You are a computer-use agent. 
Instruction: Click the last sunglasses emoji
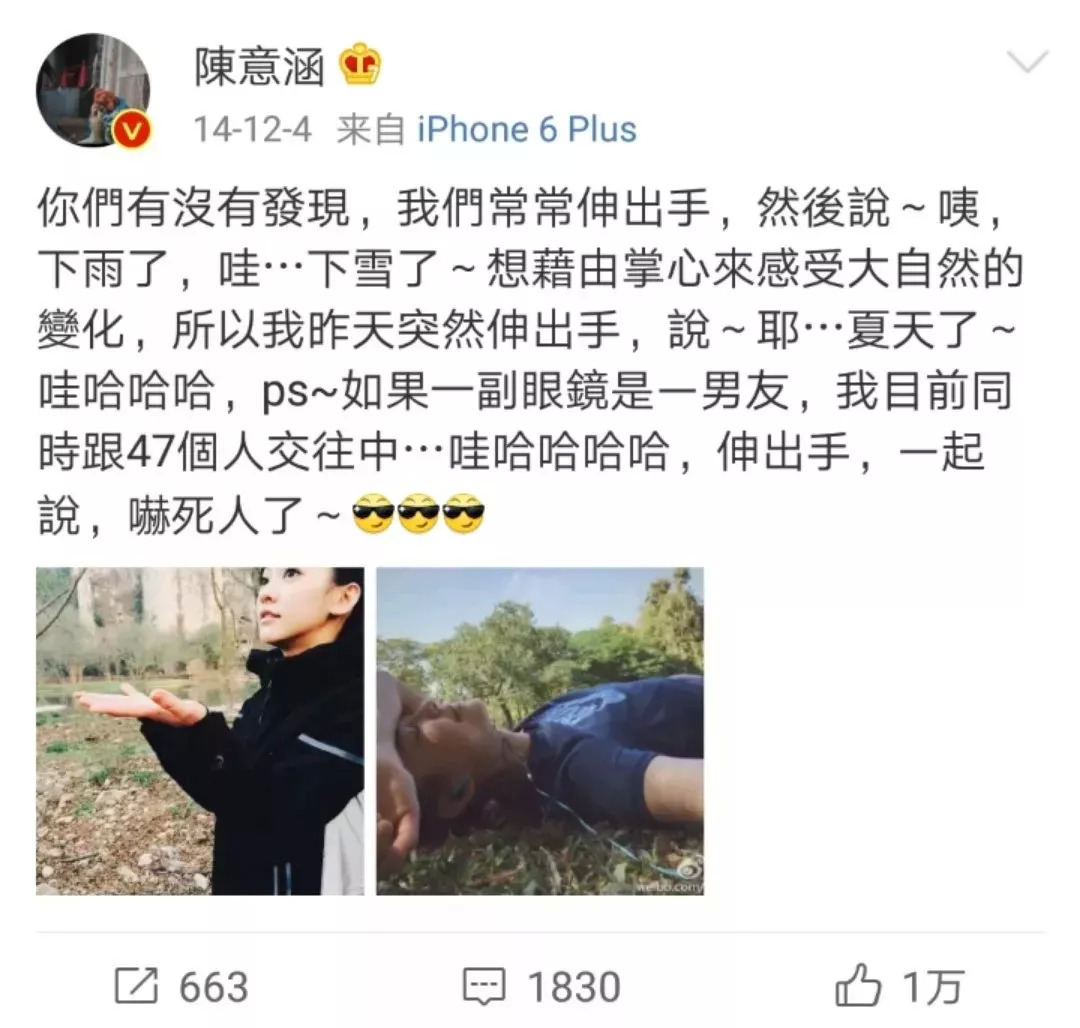pos(464,513)
